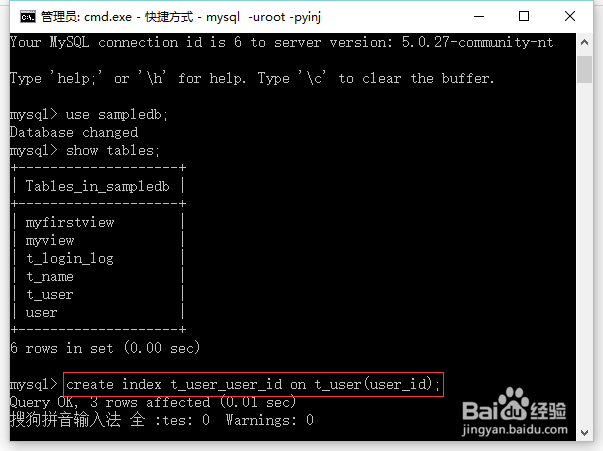Viewport: 603px width, 451px height.
Task: Maximize the command prompt window
Action: point(524,17)
